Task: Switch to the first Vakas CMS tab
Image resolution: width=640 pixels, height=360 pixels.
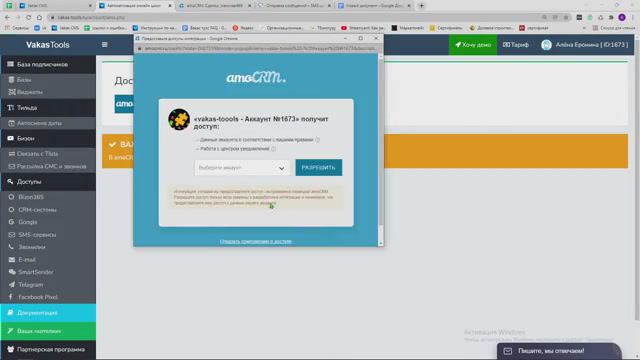Action: pyautogui.click(x=56, y=6)
